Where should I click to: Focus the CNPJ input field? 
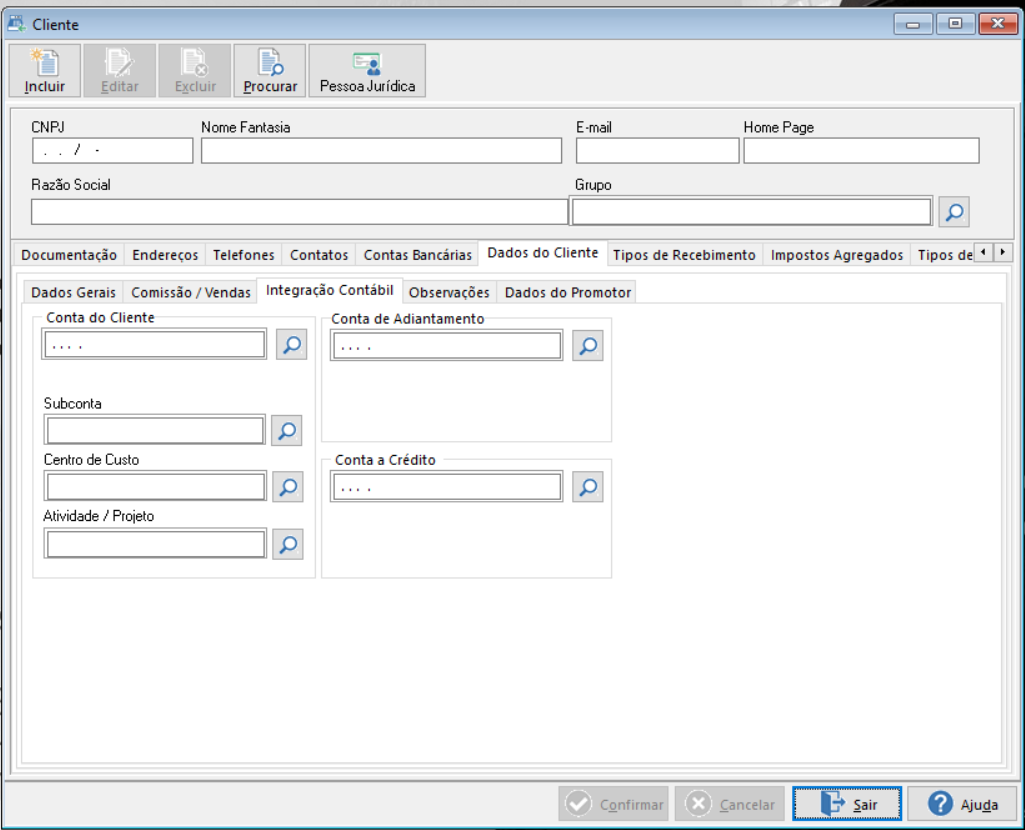(112, 150)
